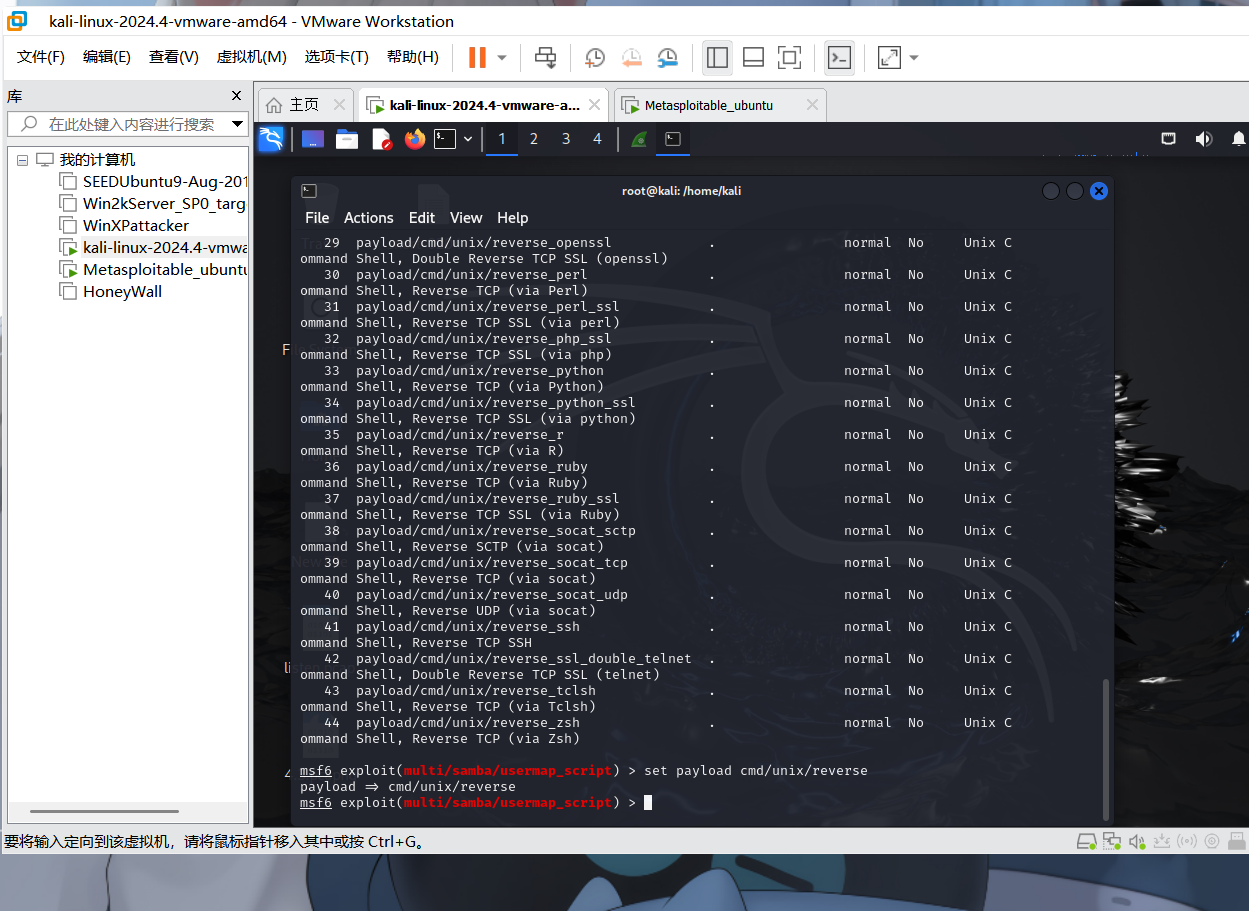The height and width of the screenshot is (911, 1249).
Task: Close the kali-linux-2024.4-vmware tab
Action: pyautogui.click(x=595, y=105)
